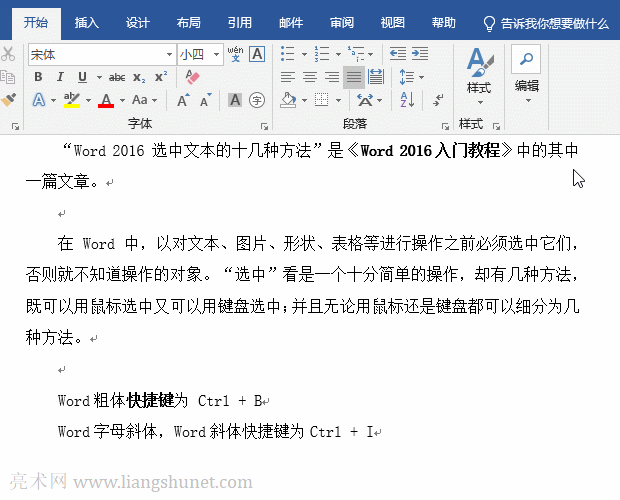
Task: Decrease font size with shrink icon
Action: point(205,100)
